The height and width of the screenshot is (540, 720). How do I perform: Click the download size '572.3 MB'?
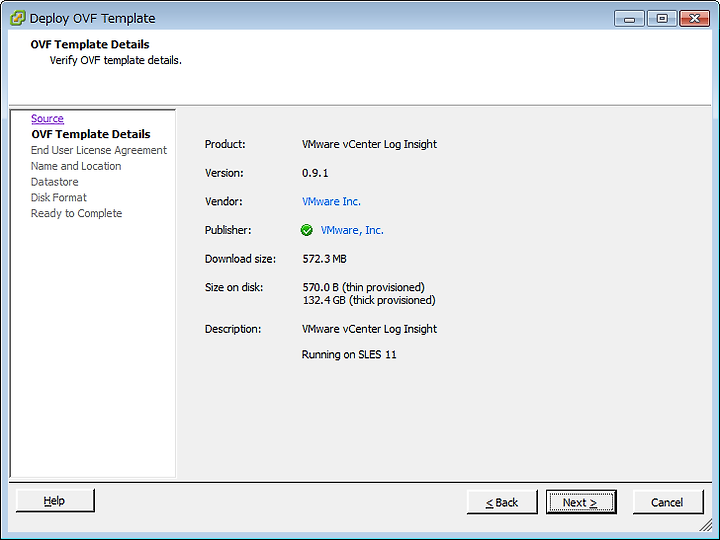tap(325, 259)
